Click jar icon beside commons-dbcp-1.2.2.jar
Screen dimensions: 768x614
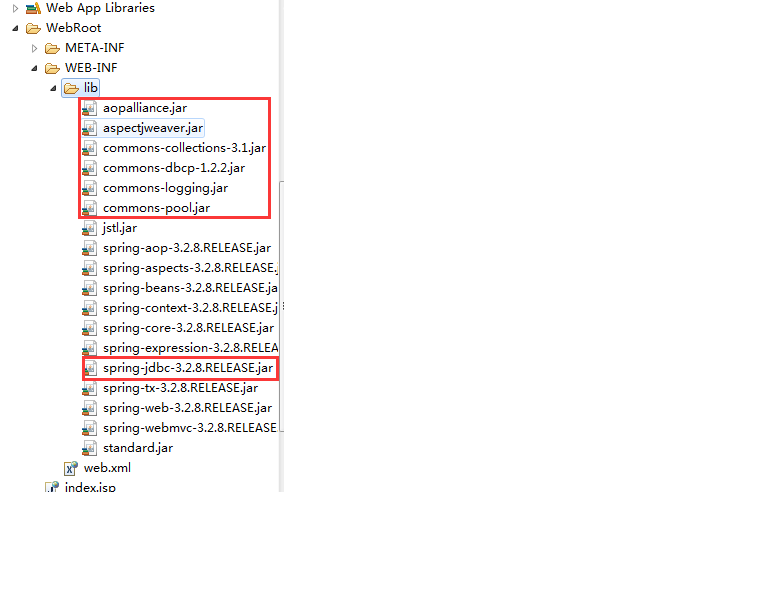(89, 168)
